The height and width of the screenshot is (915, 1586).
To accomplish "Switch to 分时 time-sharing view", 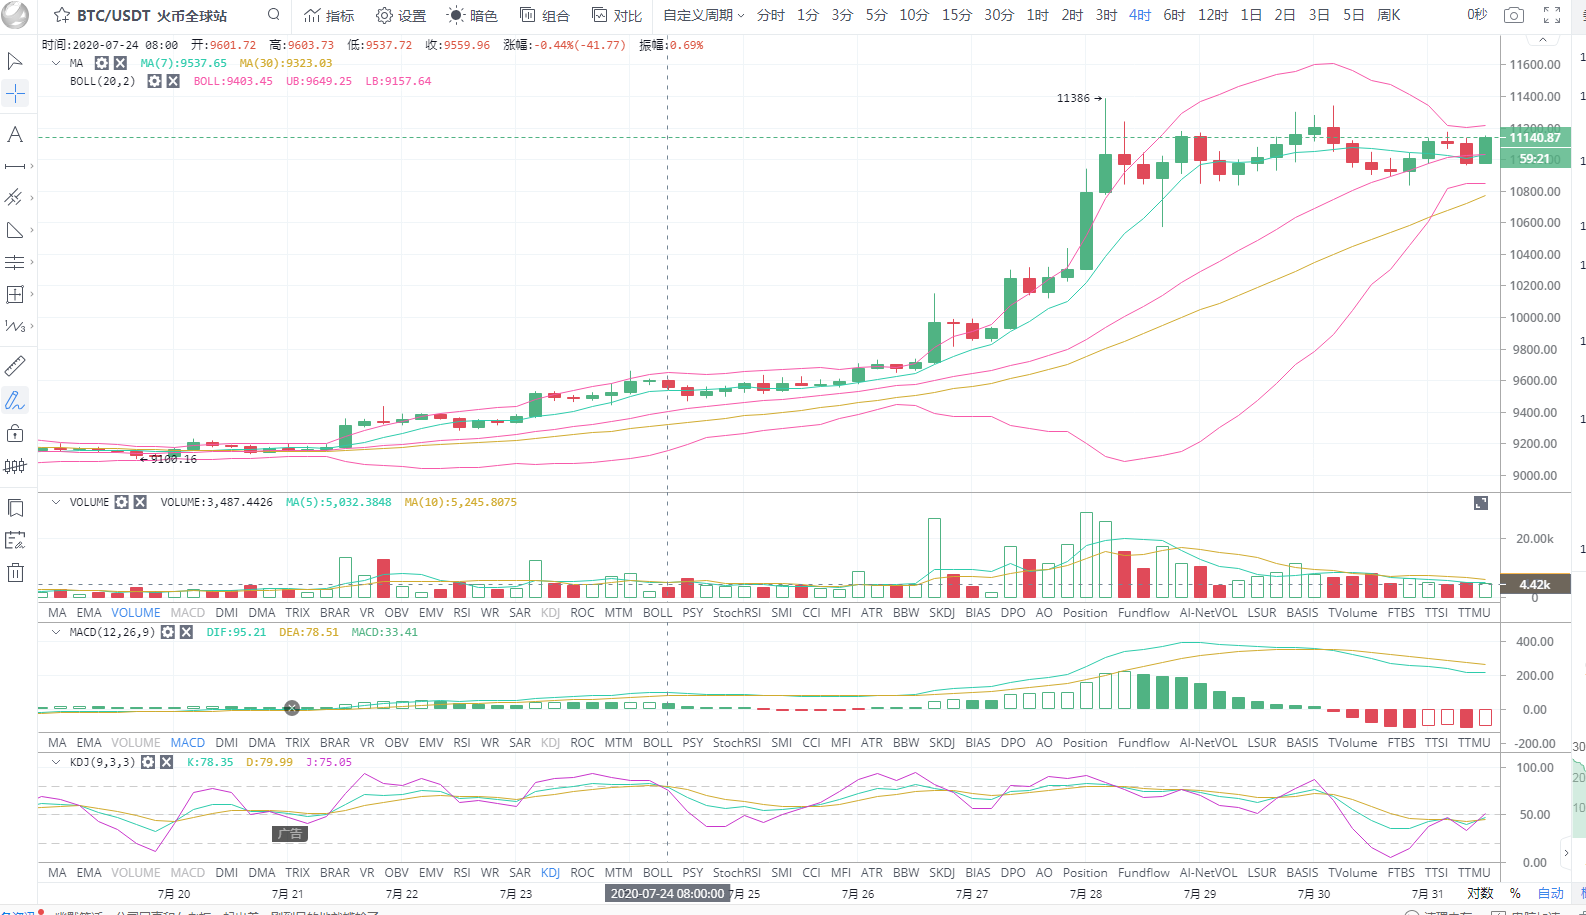I will coord(771,15).
